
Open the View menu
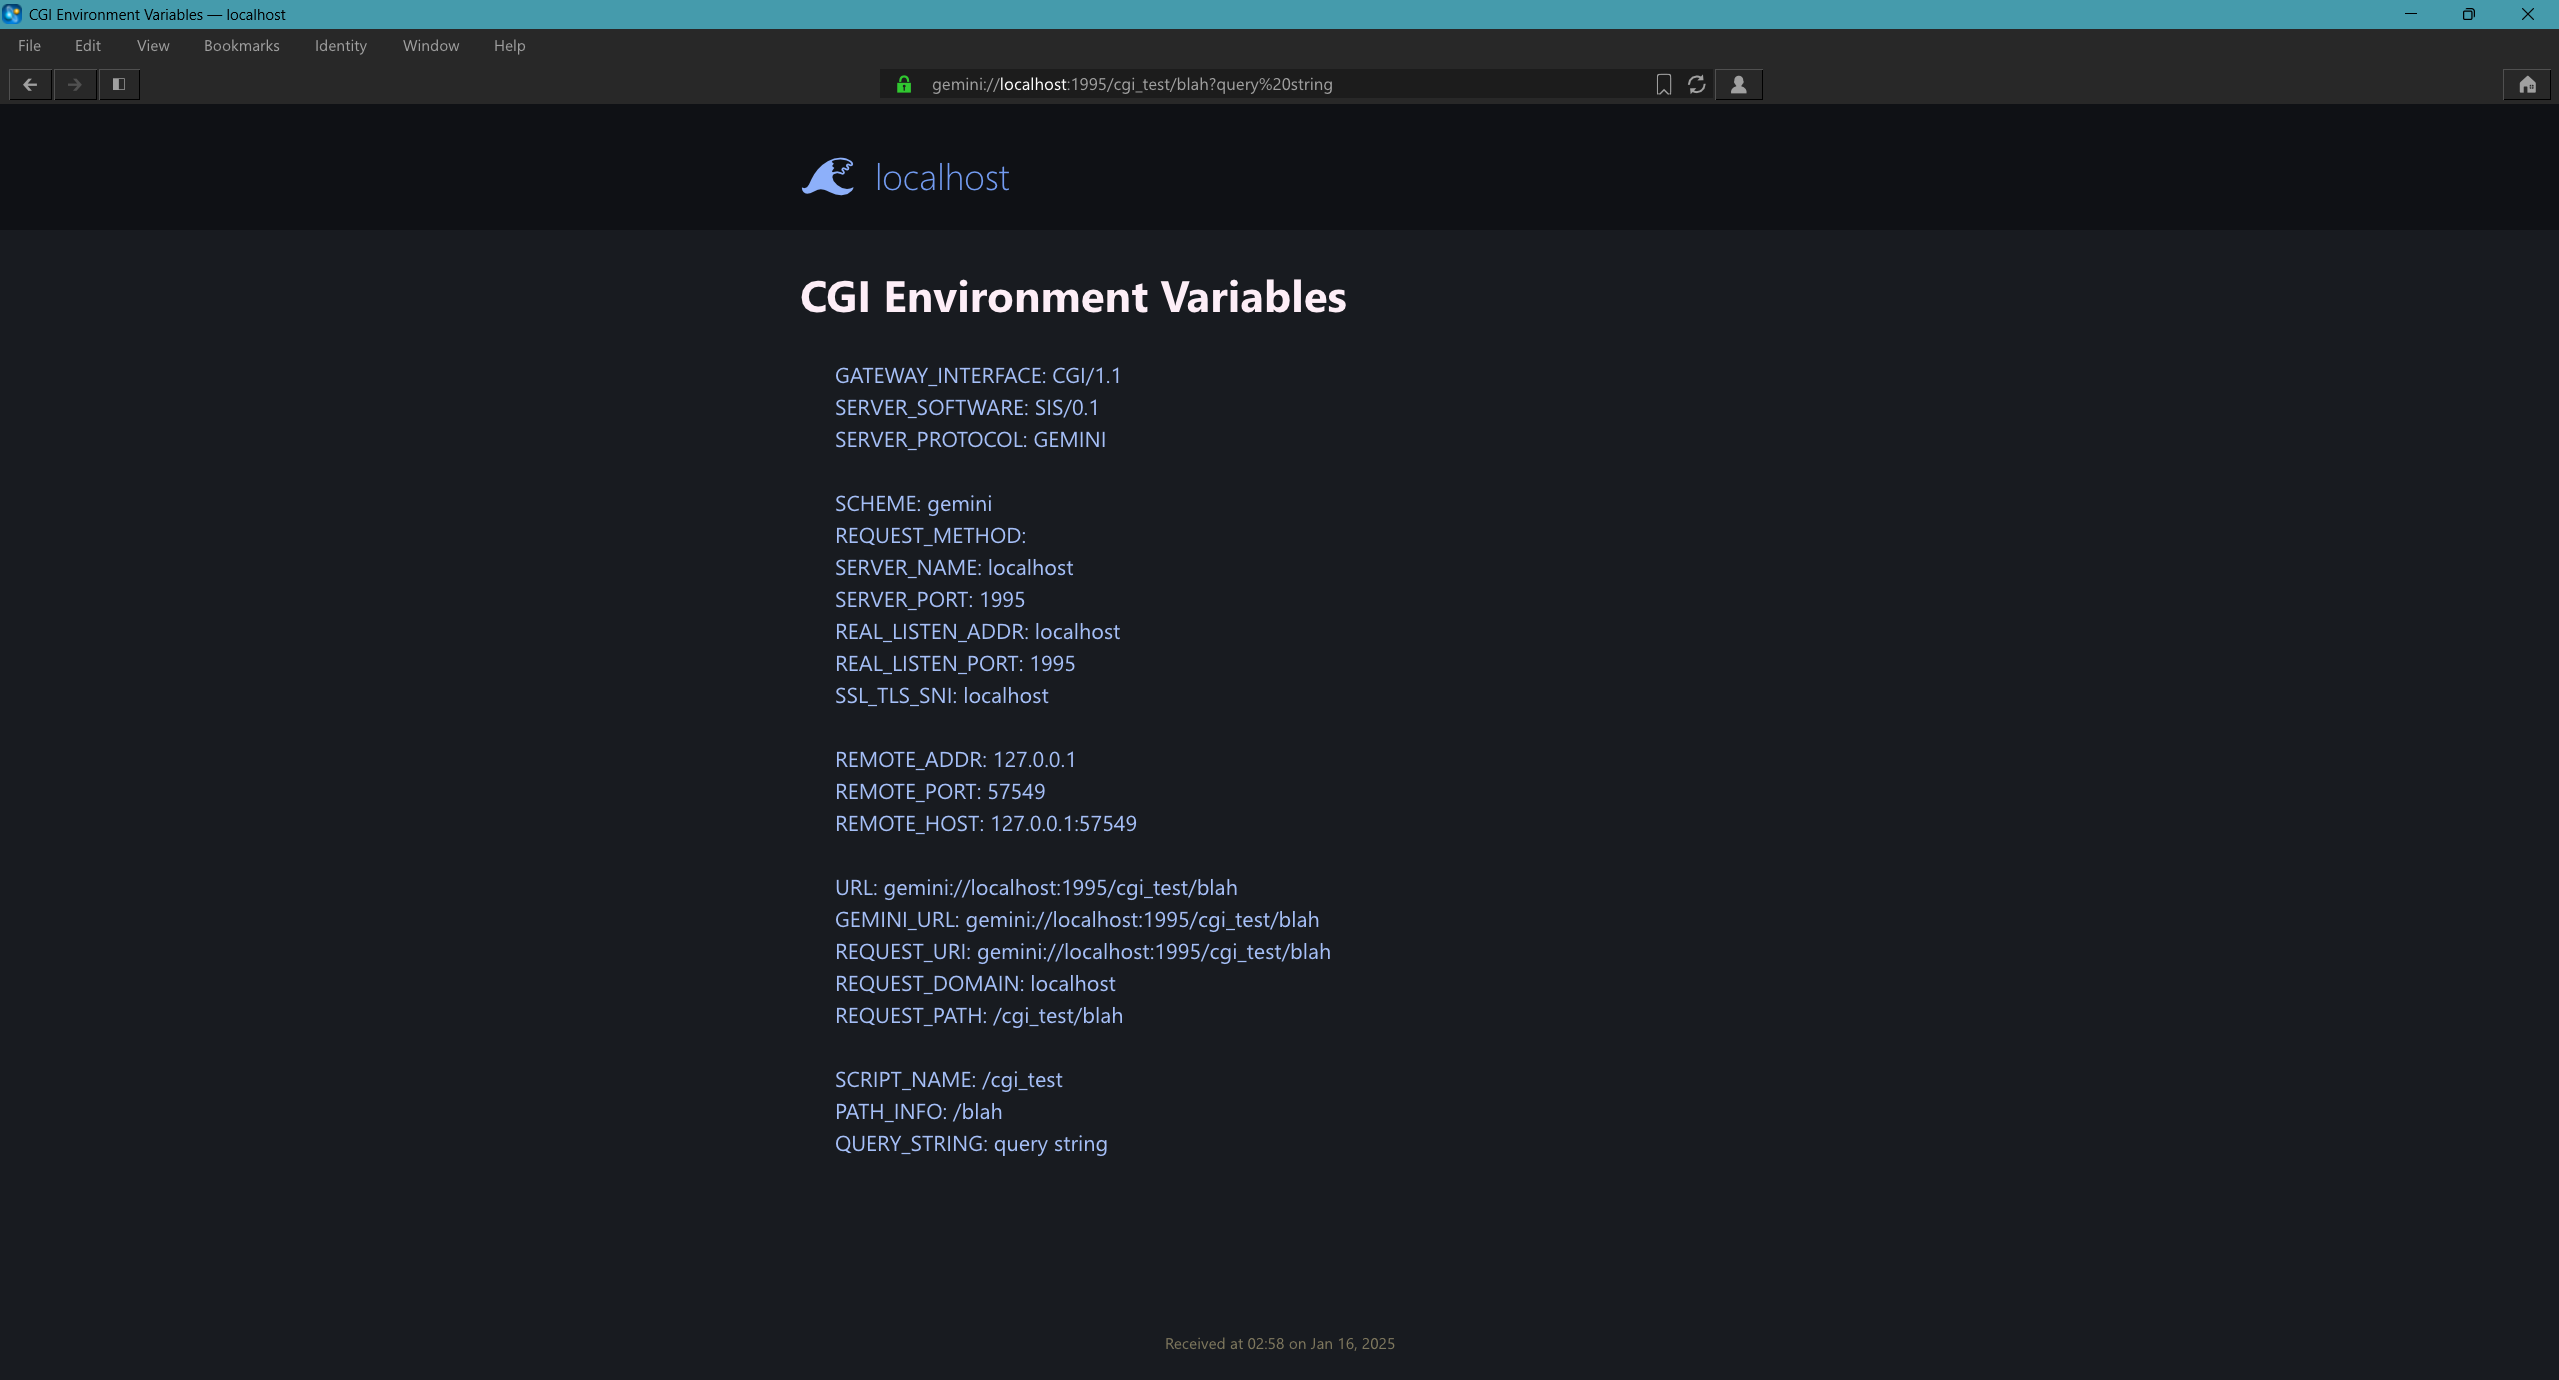point(153,46)
